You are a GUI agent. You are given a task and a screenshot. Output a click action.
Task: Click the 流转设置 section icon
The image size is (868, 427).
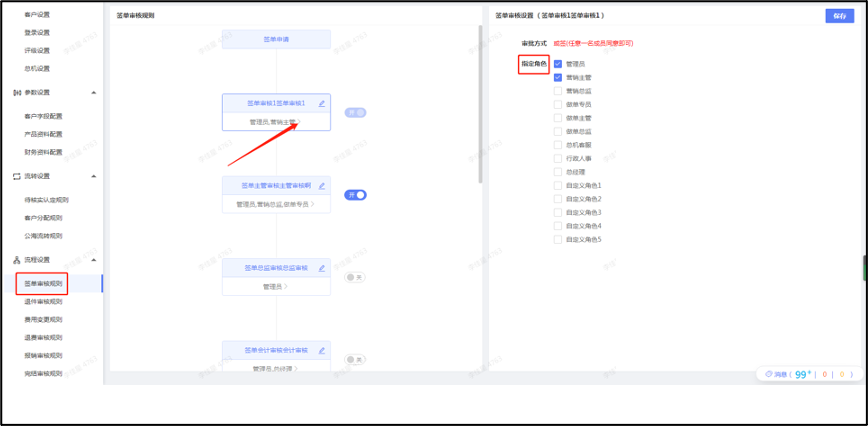coord(17,176)
